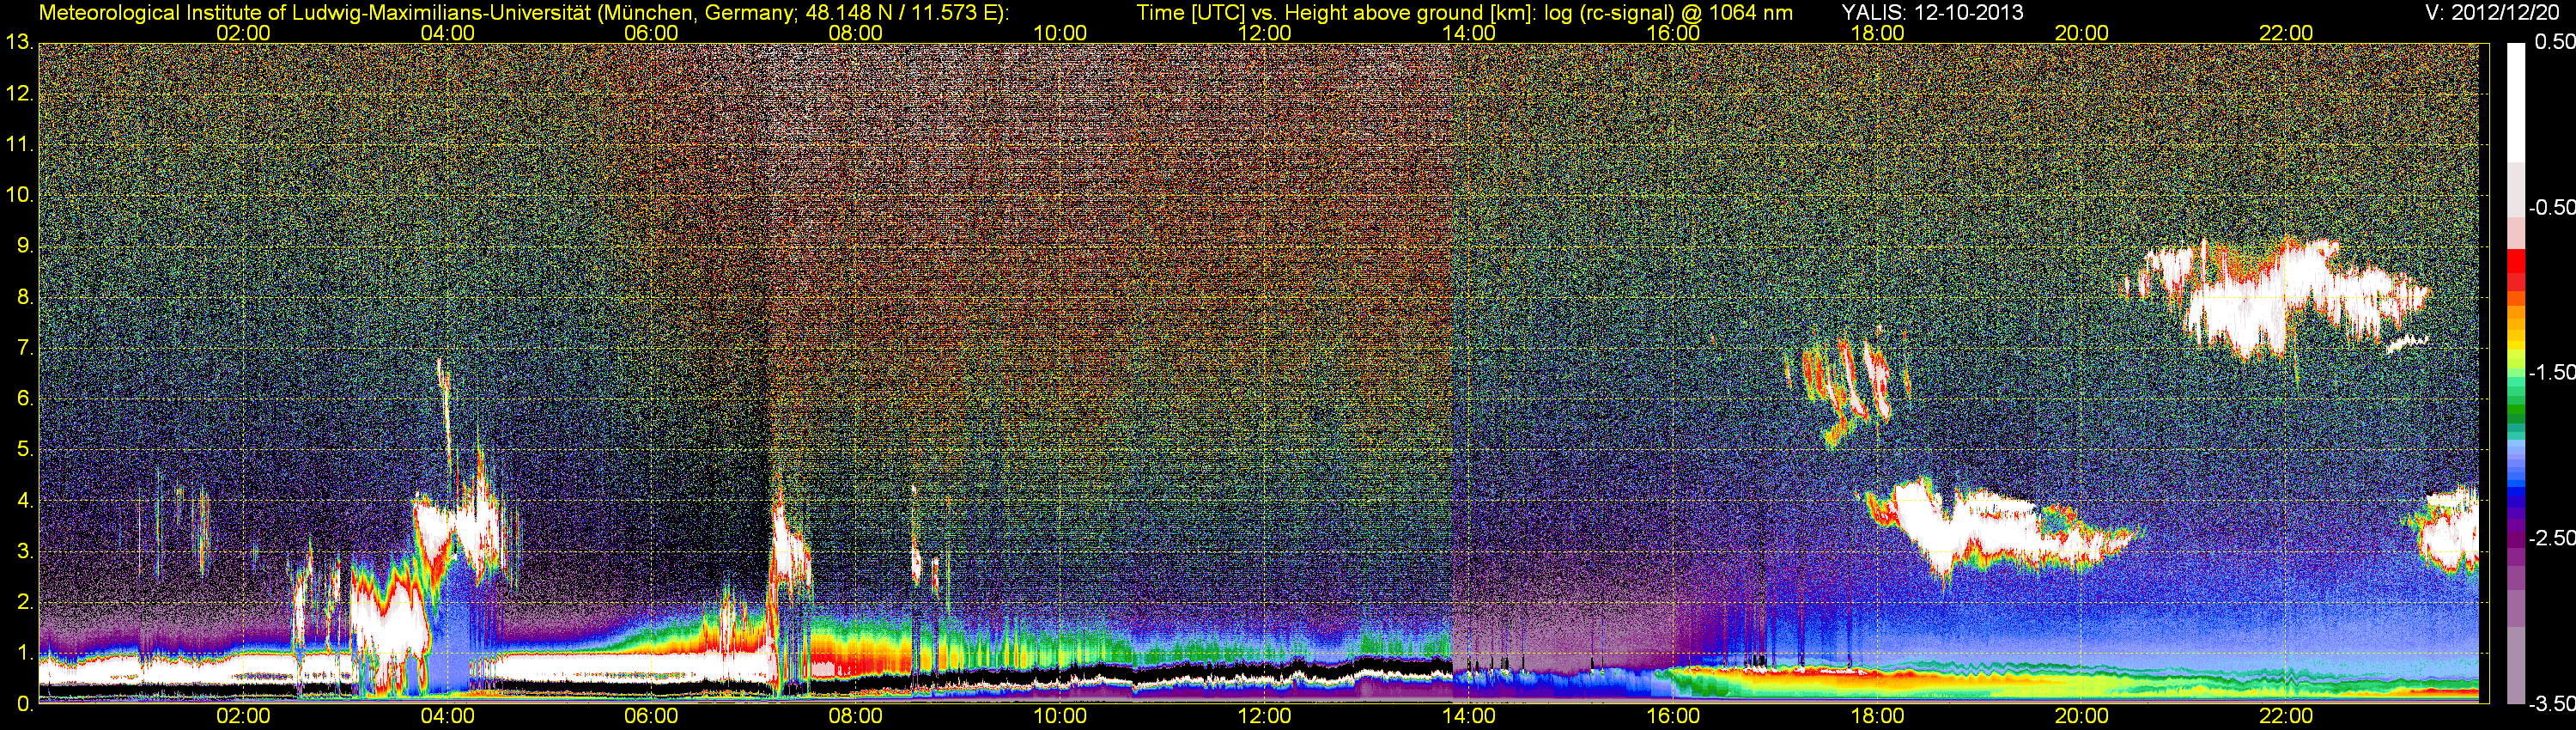The height and width of the screenshot is (730, 2576).
Task: Click the 12 km height axis label
Action: (19, 94)
